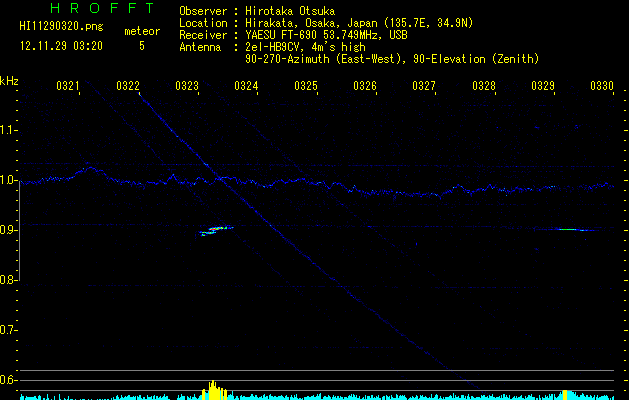Click the 1.1 kHz axis label
This screenshot has height=400, width=629.
[8, 130]
